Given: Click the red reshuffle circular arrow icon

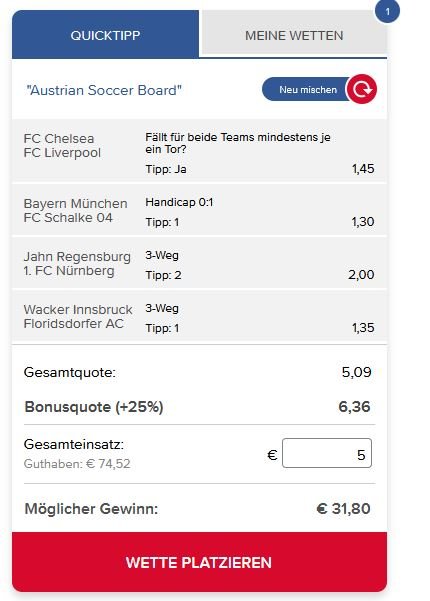Looking at the screenshot, I should click(x=361, y=89).
